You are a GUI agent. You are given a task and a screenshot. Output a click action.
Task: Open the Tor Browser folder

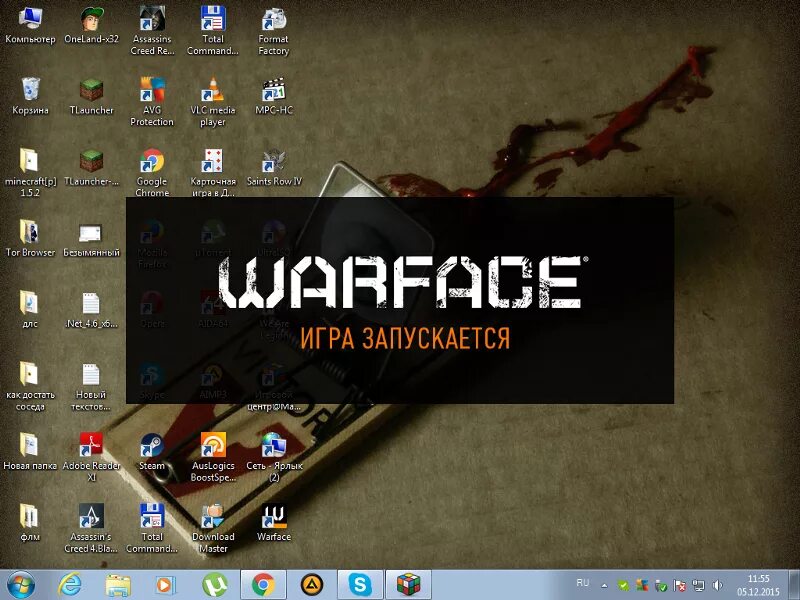[x=30, y=238]
